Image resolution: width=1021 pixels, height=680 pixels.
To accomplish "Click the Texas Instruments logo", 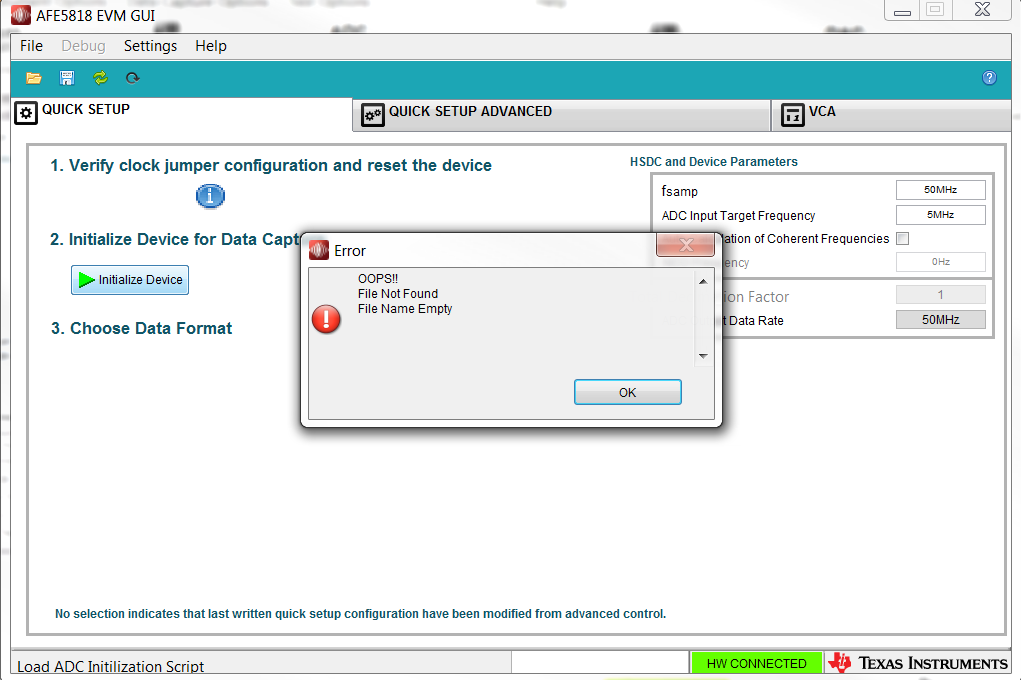I will [x=918, y=663].
